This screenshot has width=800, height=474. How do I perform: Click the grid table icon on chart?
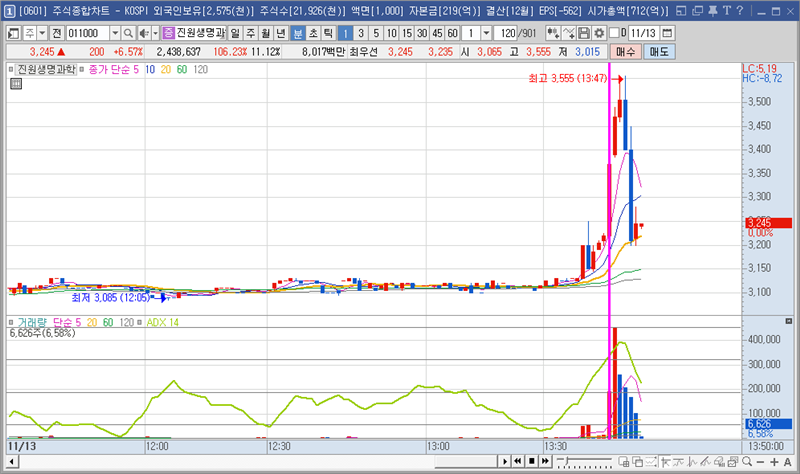16,84
